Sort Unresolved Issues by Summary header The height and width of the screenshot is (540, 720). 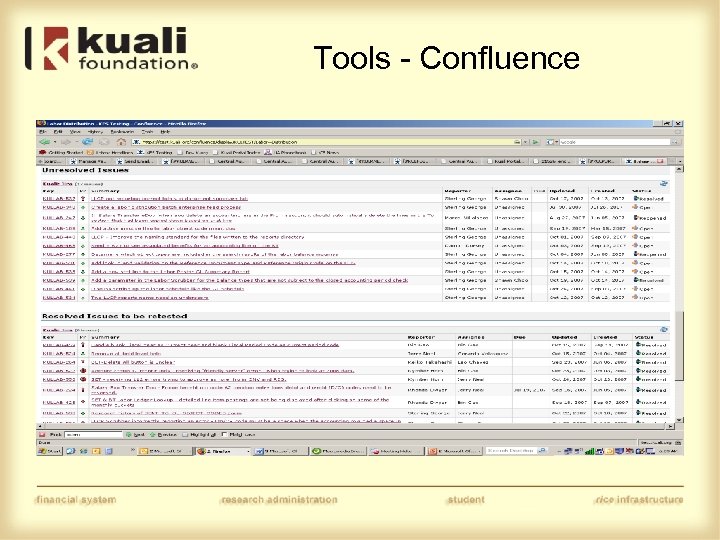[x=105, y=191]
